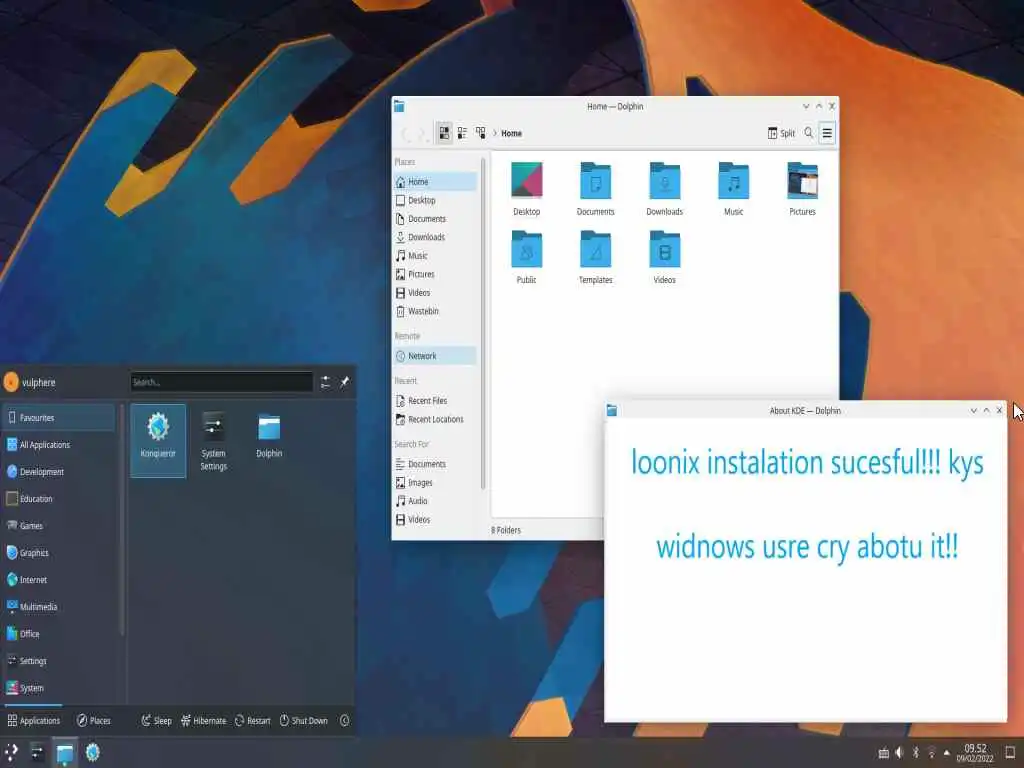The image size is (1024, 768).
Task: Open Settings category in launcher
Action: click(59, 661)
